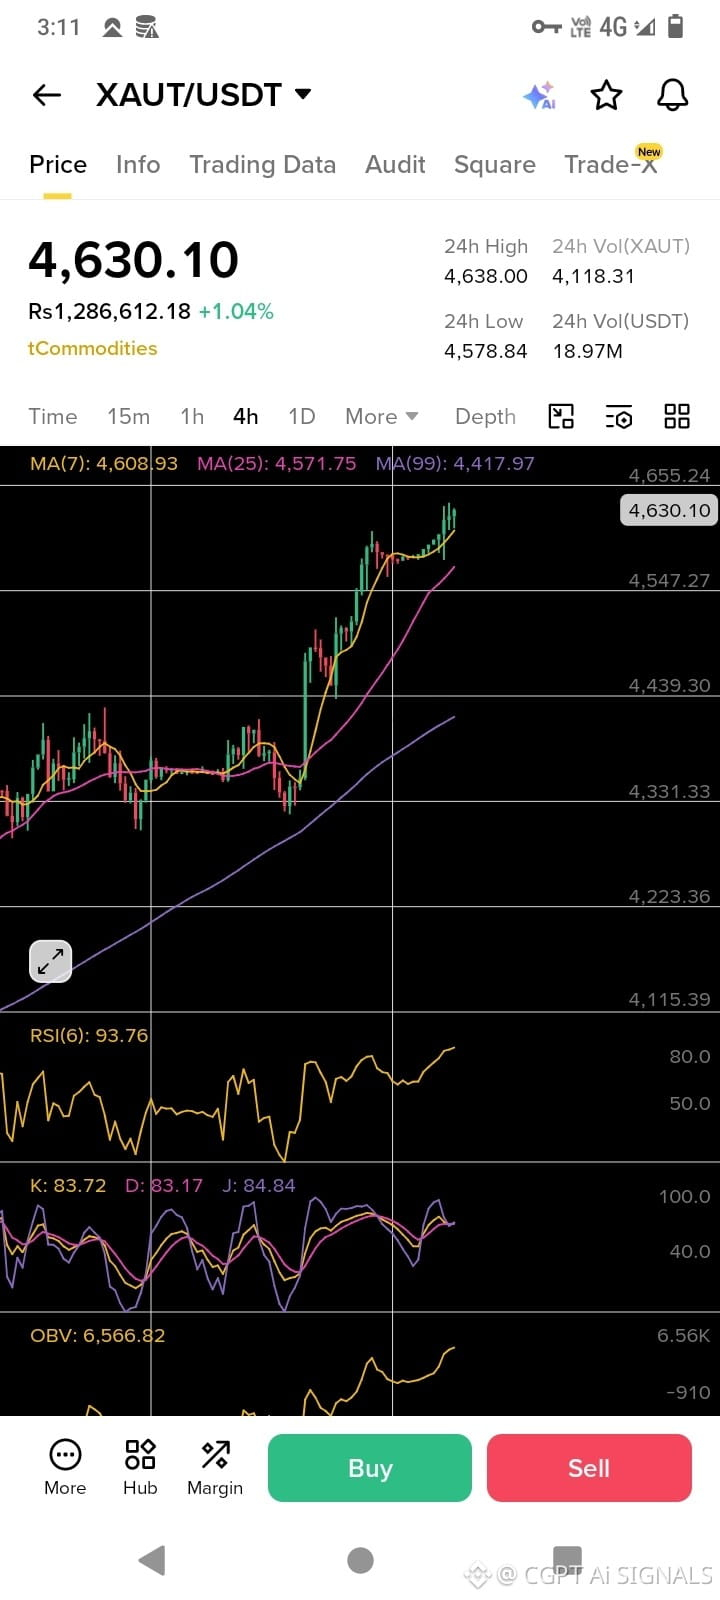Switch to the Info tab
Screen dimensions: 720x1600
click(x=138, y=165)
